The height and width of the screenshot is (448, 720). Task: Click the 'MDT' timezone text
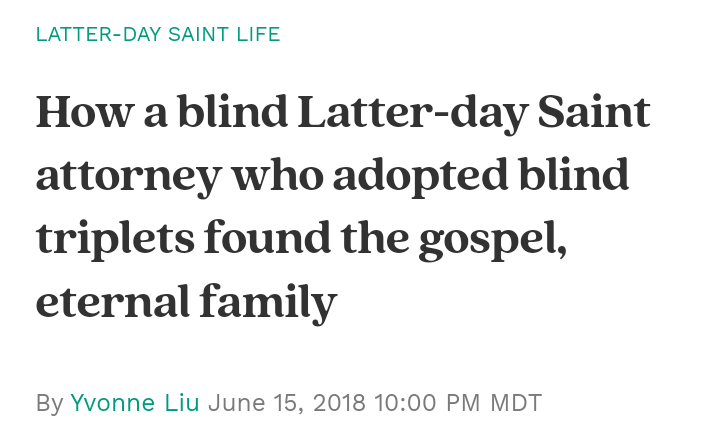coord(516,403)
